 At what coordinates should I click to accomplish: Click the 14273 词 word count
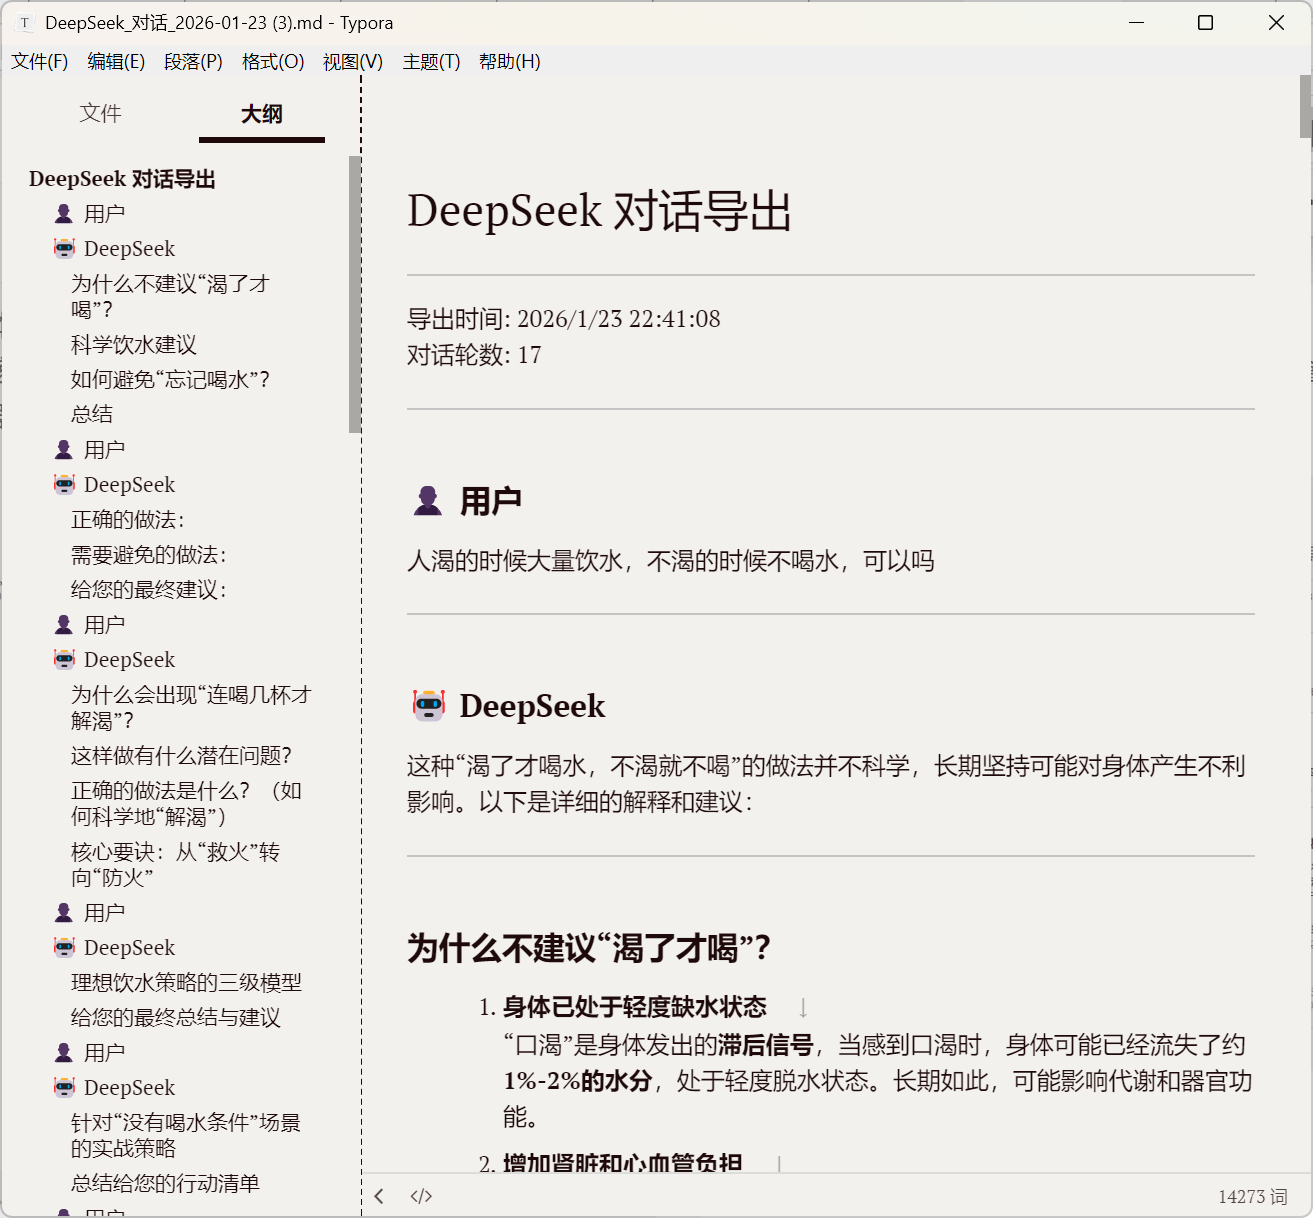coord(1252,1197)
